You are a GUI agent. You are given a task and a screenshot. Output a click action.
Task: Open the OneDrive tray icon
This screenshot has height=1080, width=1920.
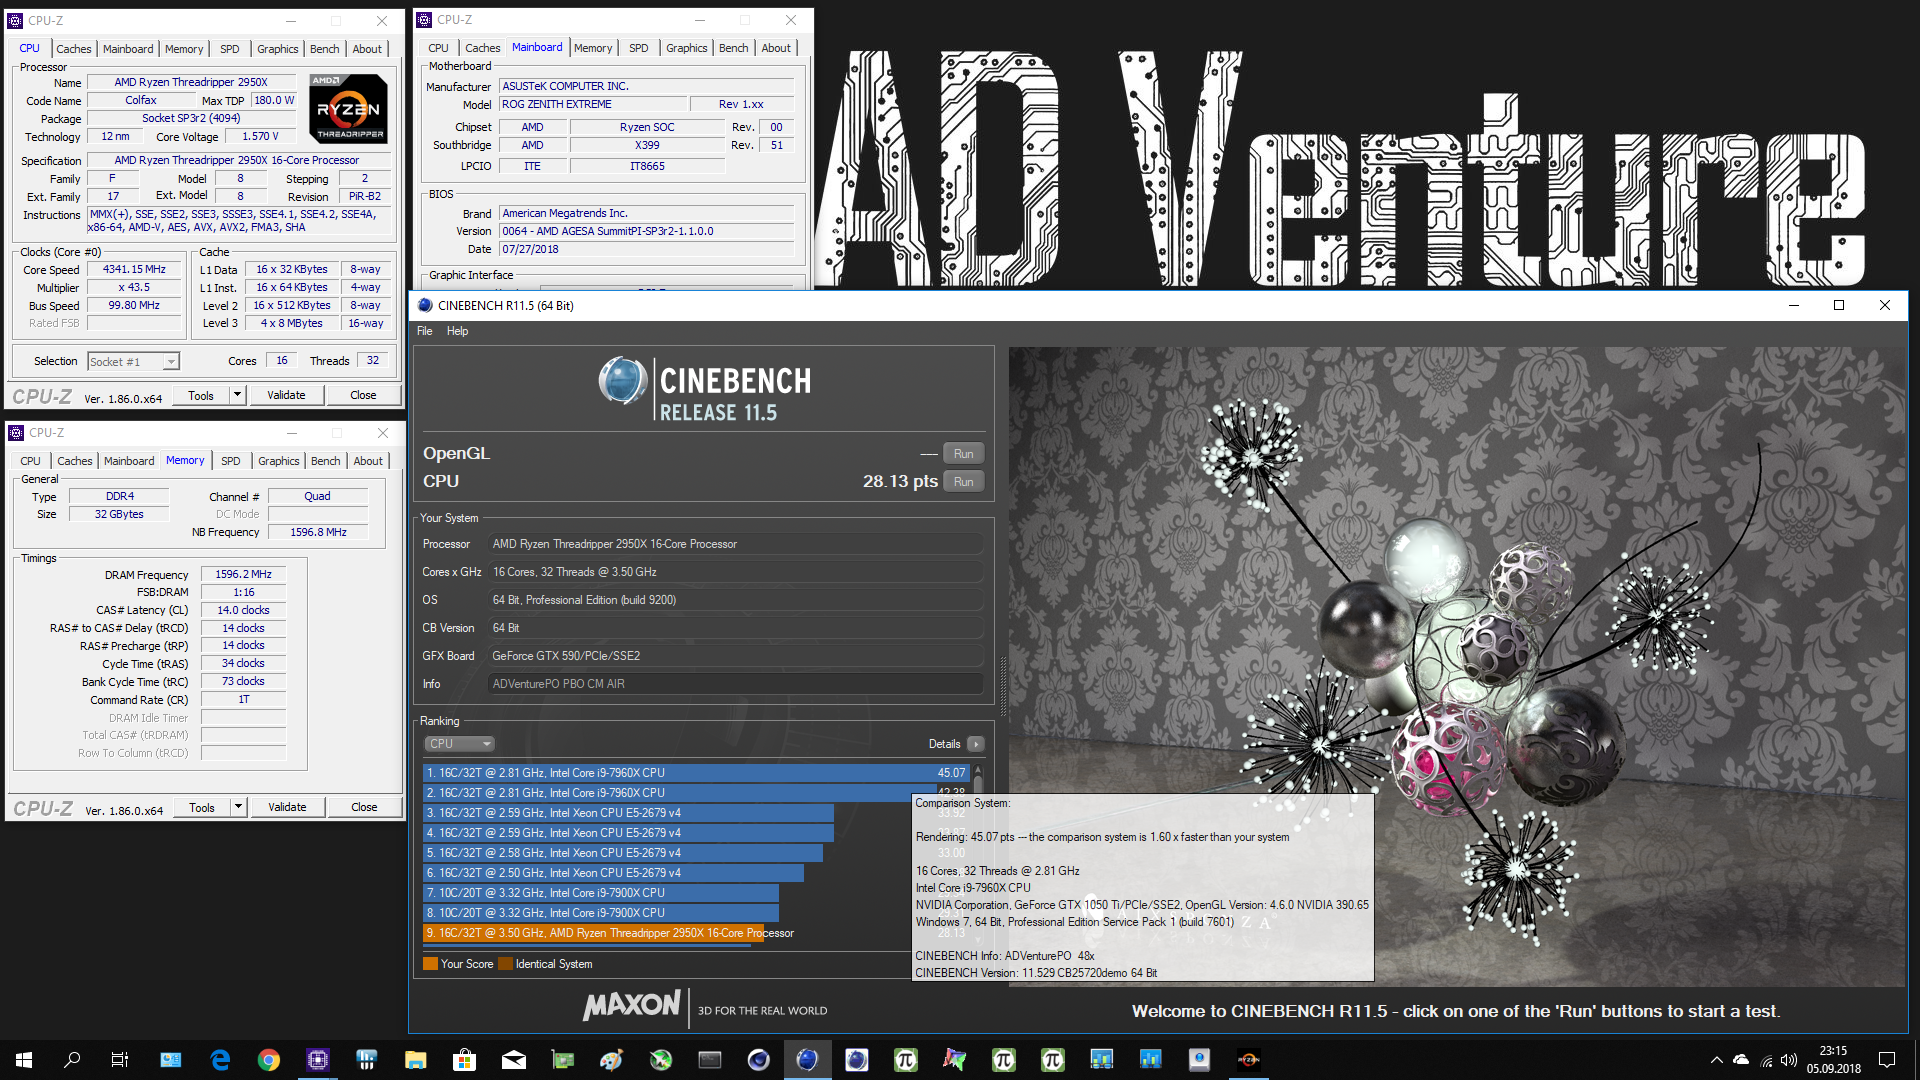pos(1741,1060)
